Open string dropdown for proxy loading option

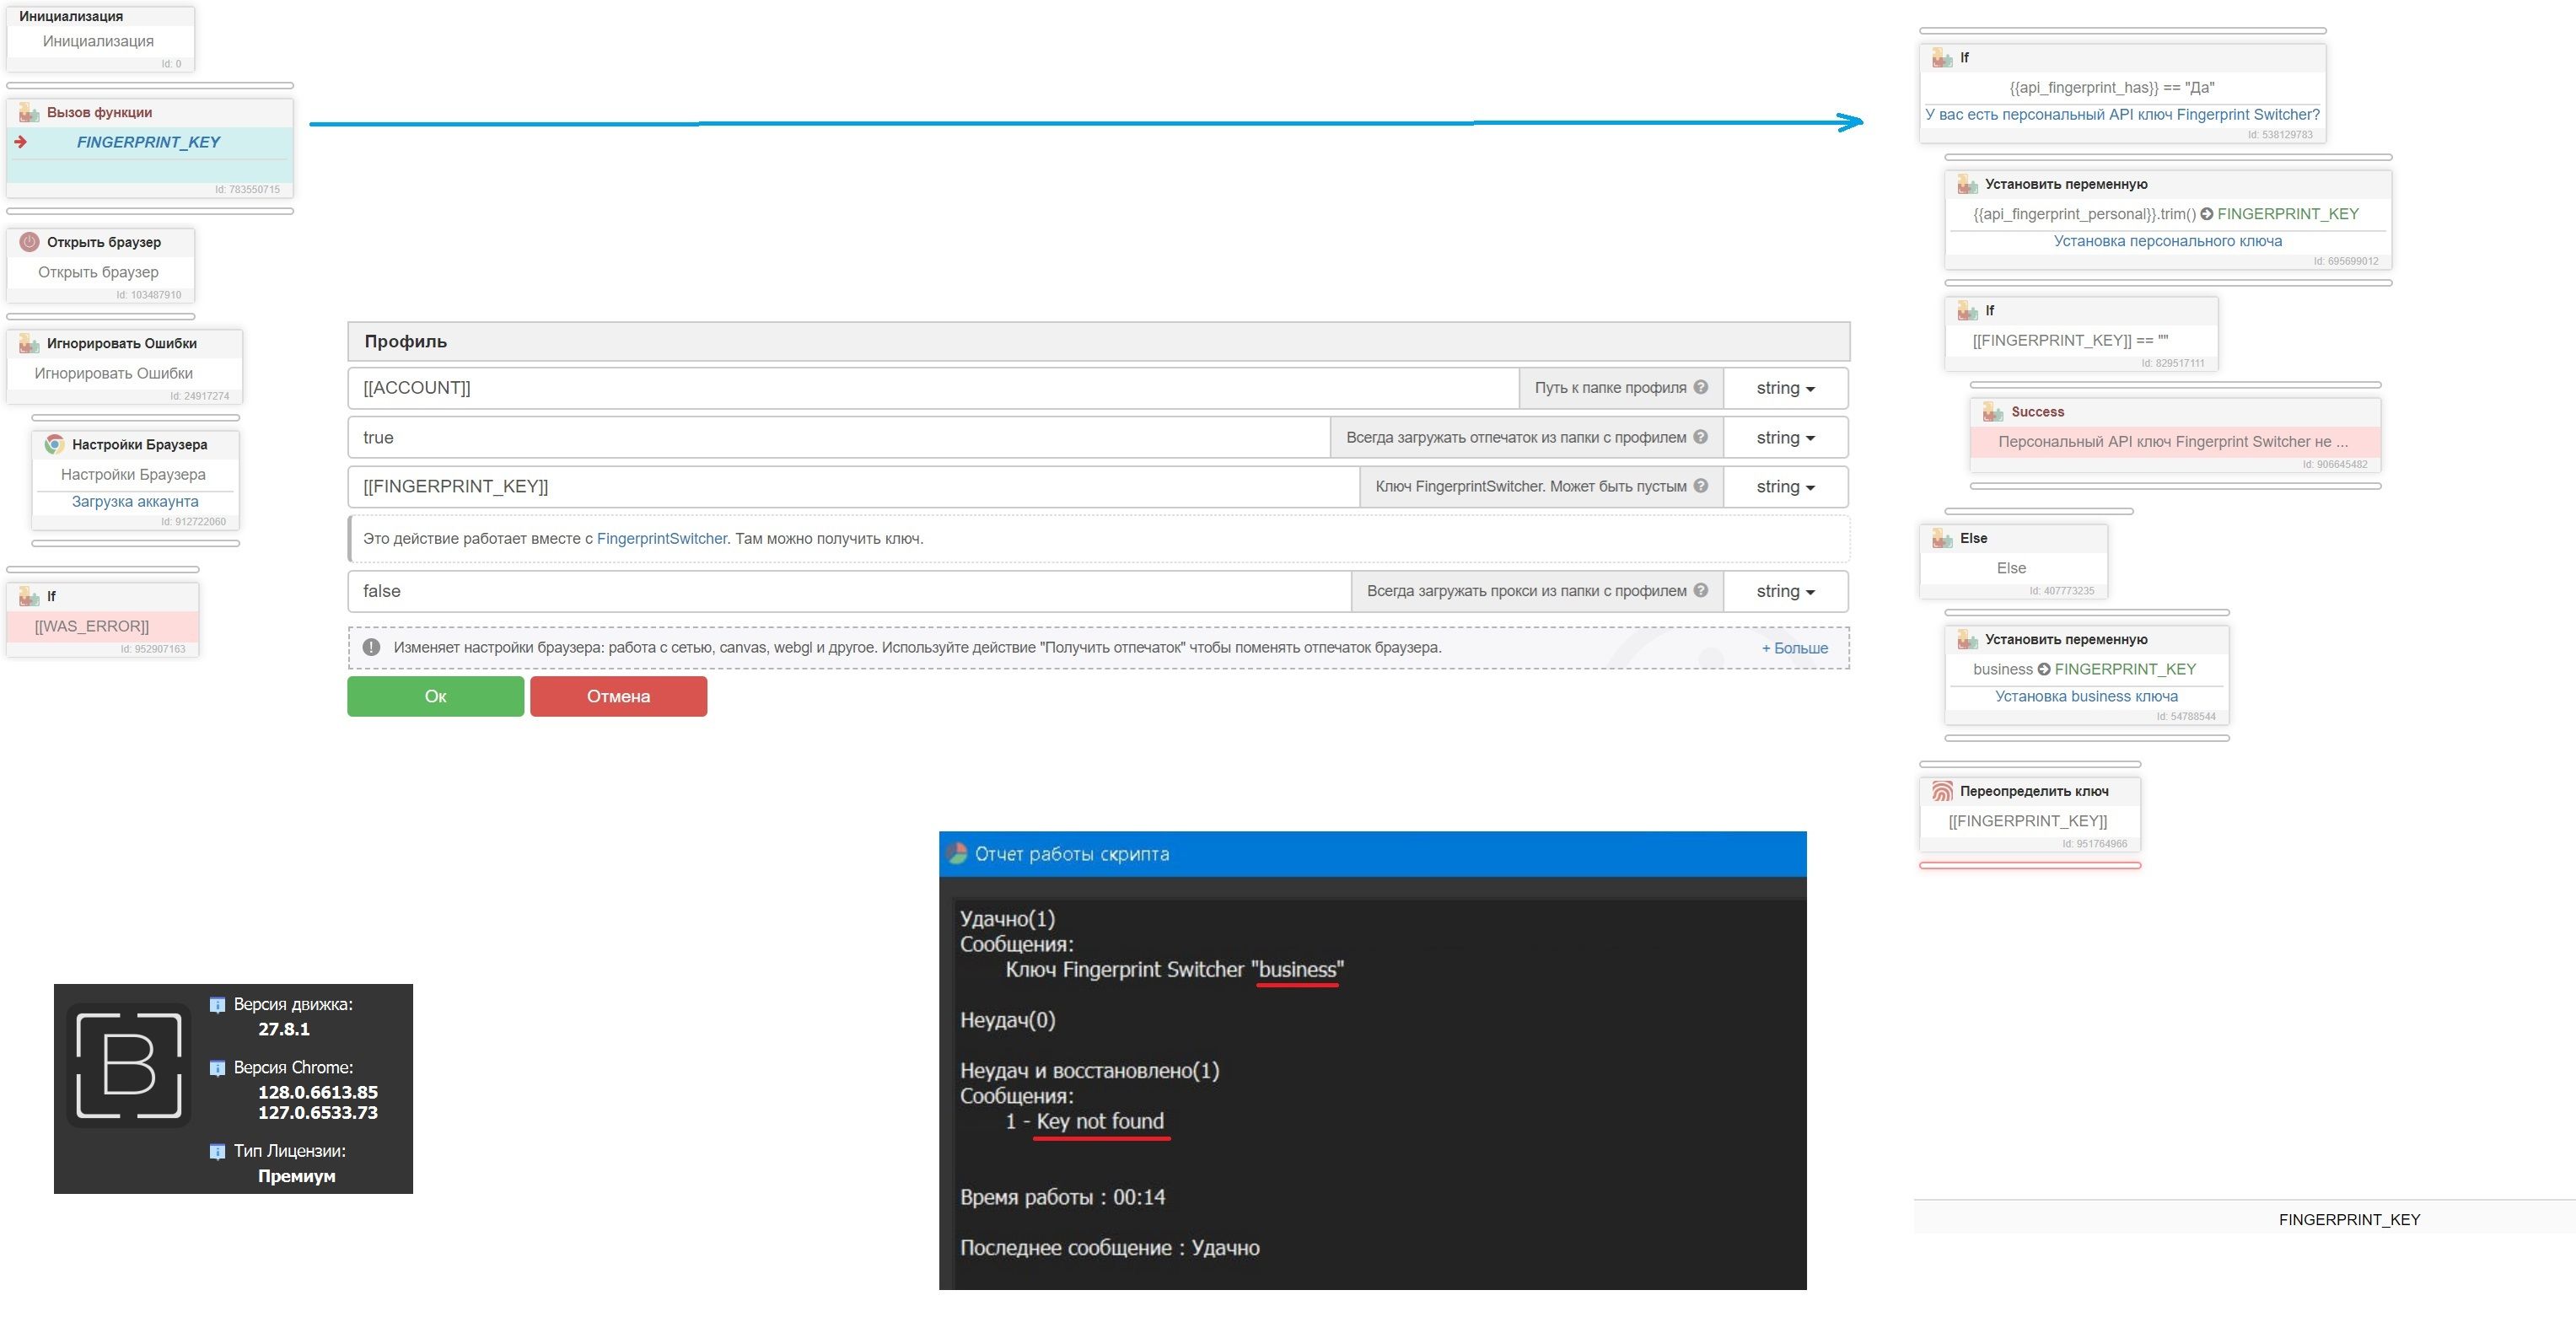[1785, 591]
